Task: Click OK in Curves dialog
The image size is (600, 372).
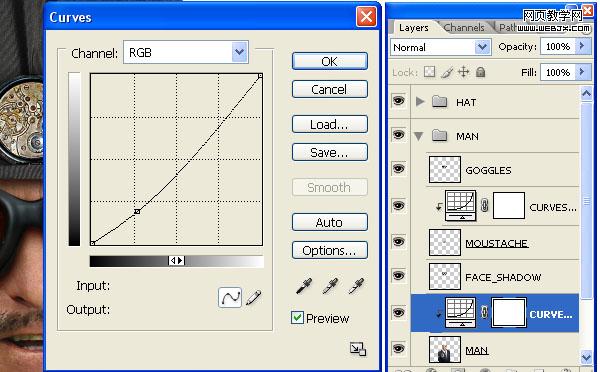Action: coord(330,61)
